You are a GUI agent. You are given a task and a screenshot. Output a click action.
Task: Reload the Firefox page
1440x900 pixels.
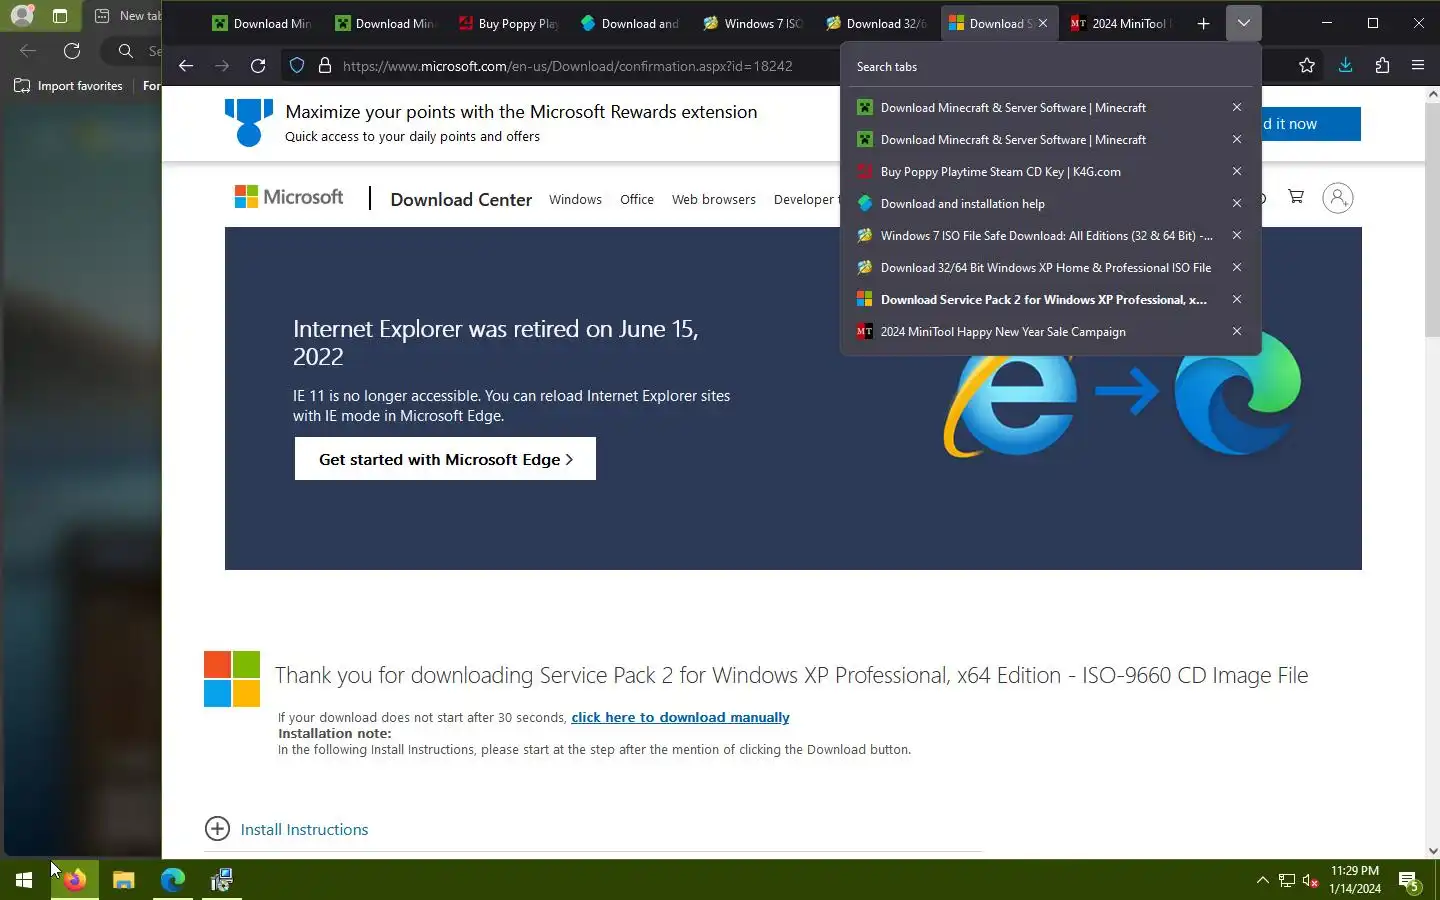tap(258, 66)
